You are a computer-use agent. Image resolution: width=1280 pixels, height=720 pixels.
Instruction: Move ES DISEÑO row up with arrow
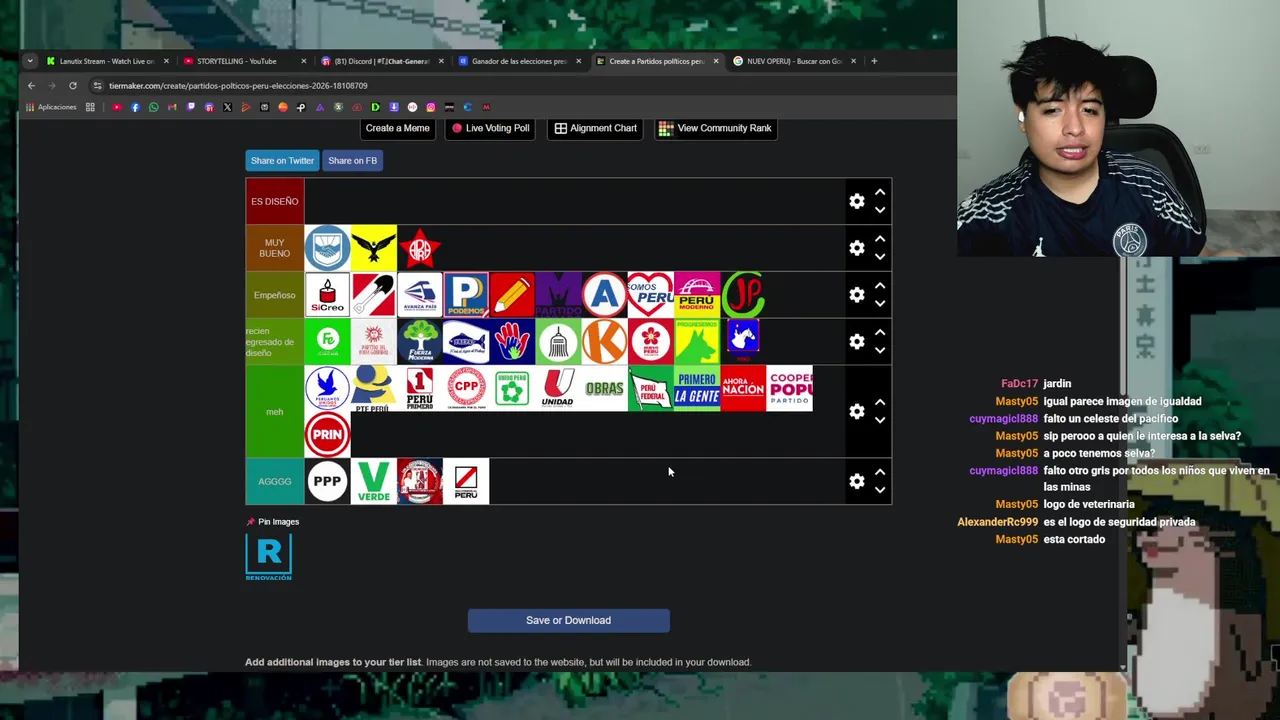pos(880,192)
